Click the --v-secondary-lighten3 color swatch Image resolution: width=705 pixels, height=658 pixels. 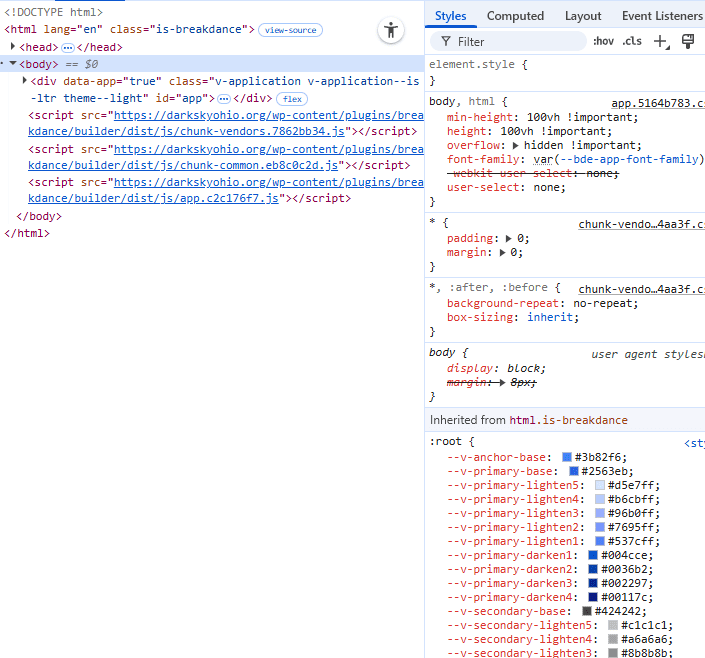(x=613, y=653)
